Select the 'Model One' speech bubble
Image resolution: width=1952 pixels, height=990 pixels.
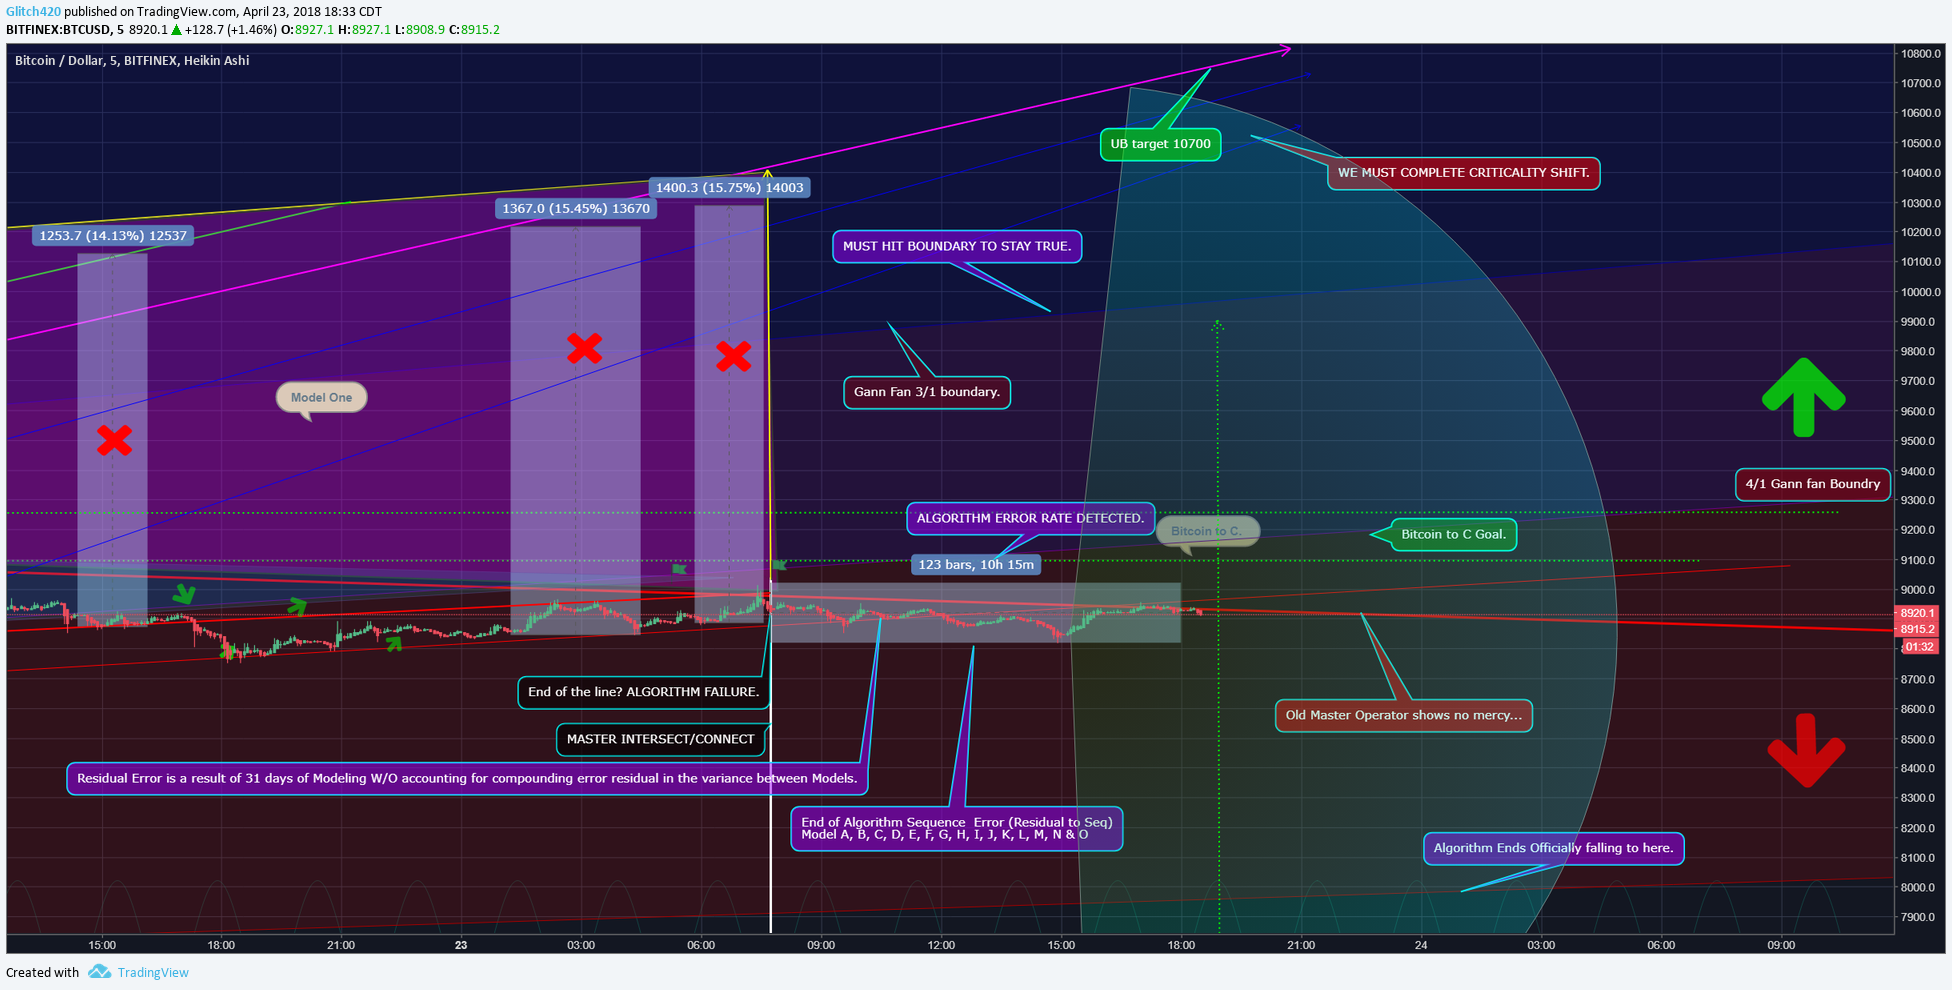[x=321, y=397]
